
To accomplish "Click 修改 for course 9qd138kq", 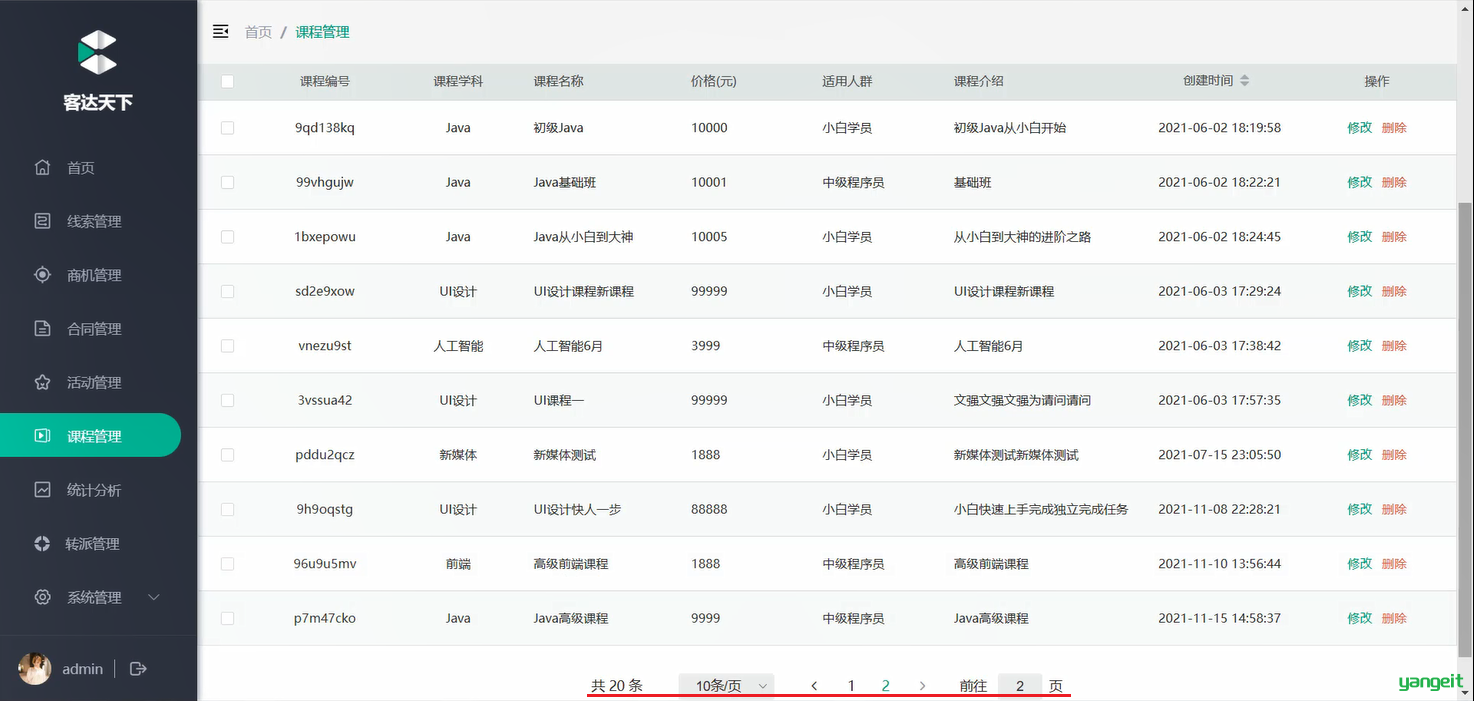I will coord(1359,128).
